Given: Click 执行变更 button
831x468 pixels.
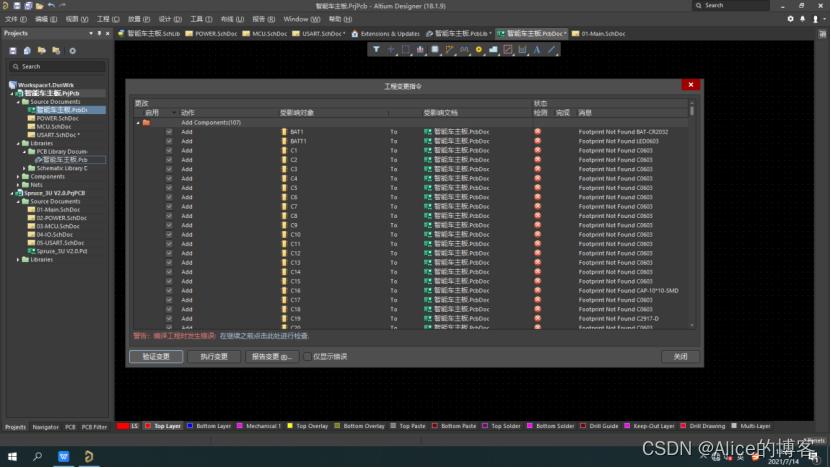Looking at the screenshot, I should 214,357.
